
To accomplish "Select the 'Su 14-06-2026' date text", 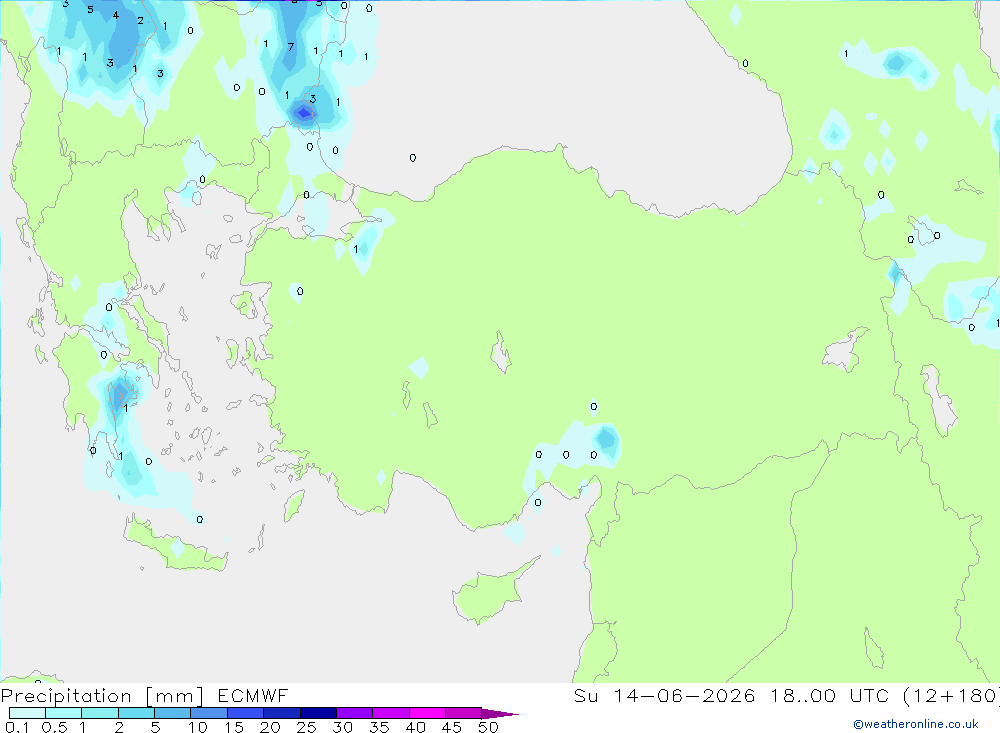I will click(x=664, y=695).
